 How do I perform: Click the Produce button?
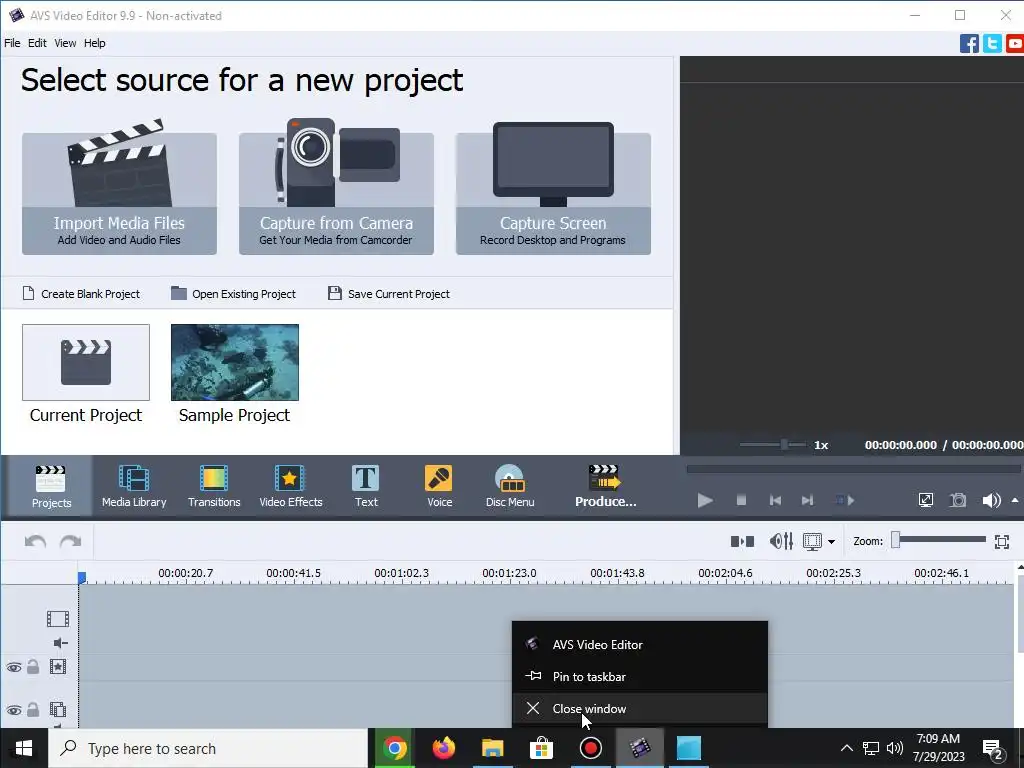point(605,487)
